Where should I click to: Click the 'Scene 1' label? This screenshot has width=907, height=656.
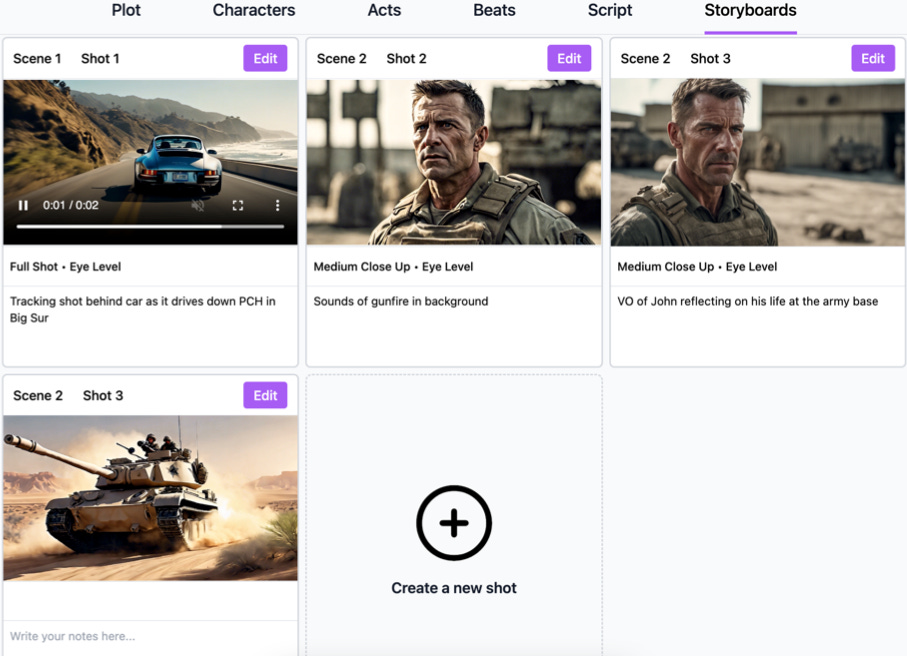click(x=37, y=58)
